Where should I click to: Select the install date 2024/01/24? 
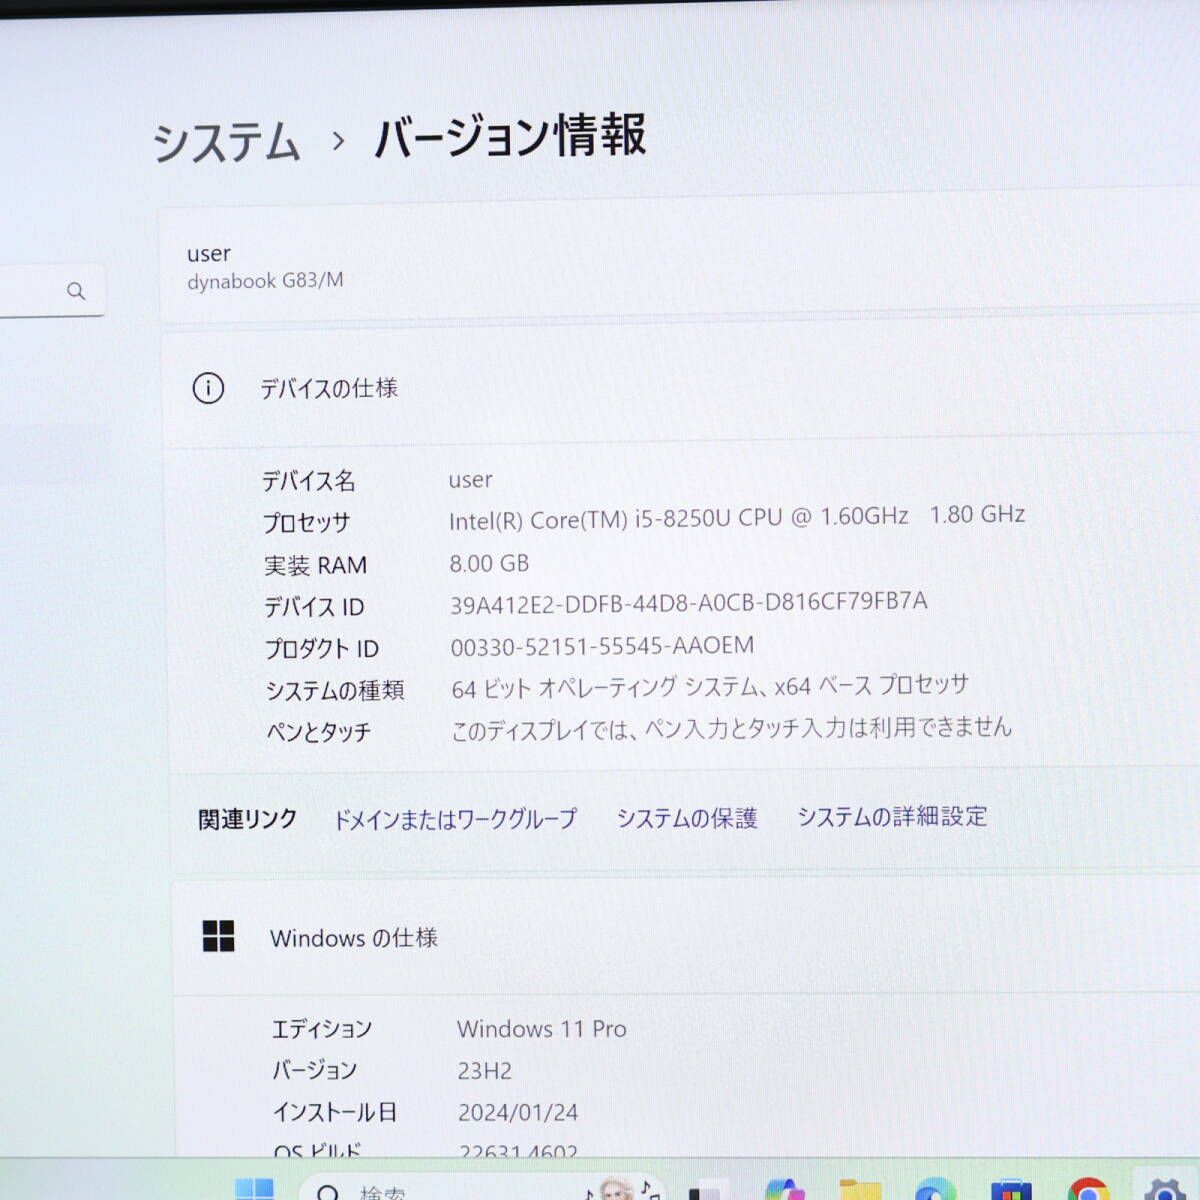point(518,1112)
